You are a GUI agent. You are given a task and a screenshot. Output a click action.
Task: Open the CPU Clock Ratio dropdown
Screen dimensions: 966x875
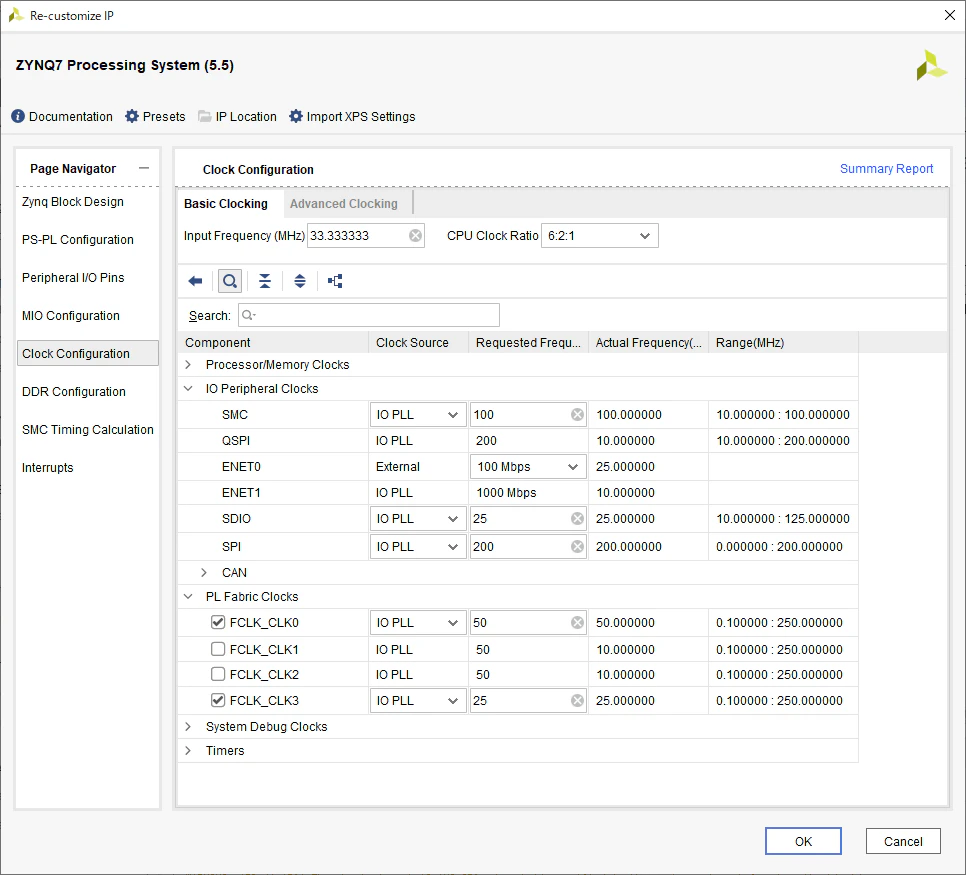click(x=599, y=235)
